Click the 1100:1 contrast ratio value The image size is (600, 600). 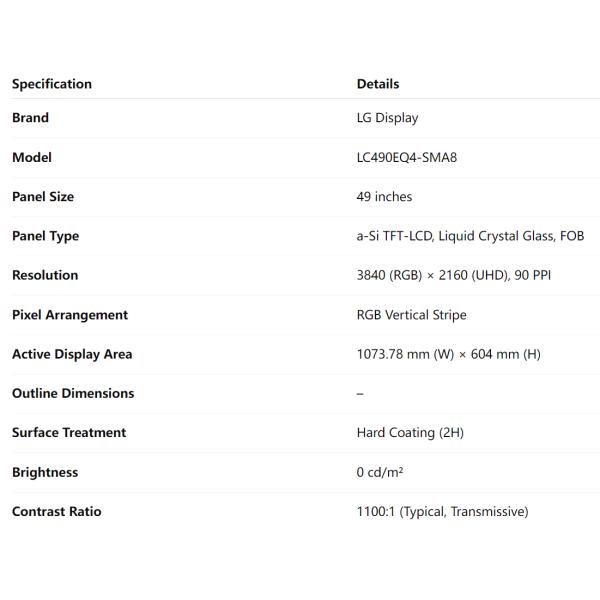click(442, 511)
